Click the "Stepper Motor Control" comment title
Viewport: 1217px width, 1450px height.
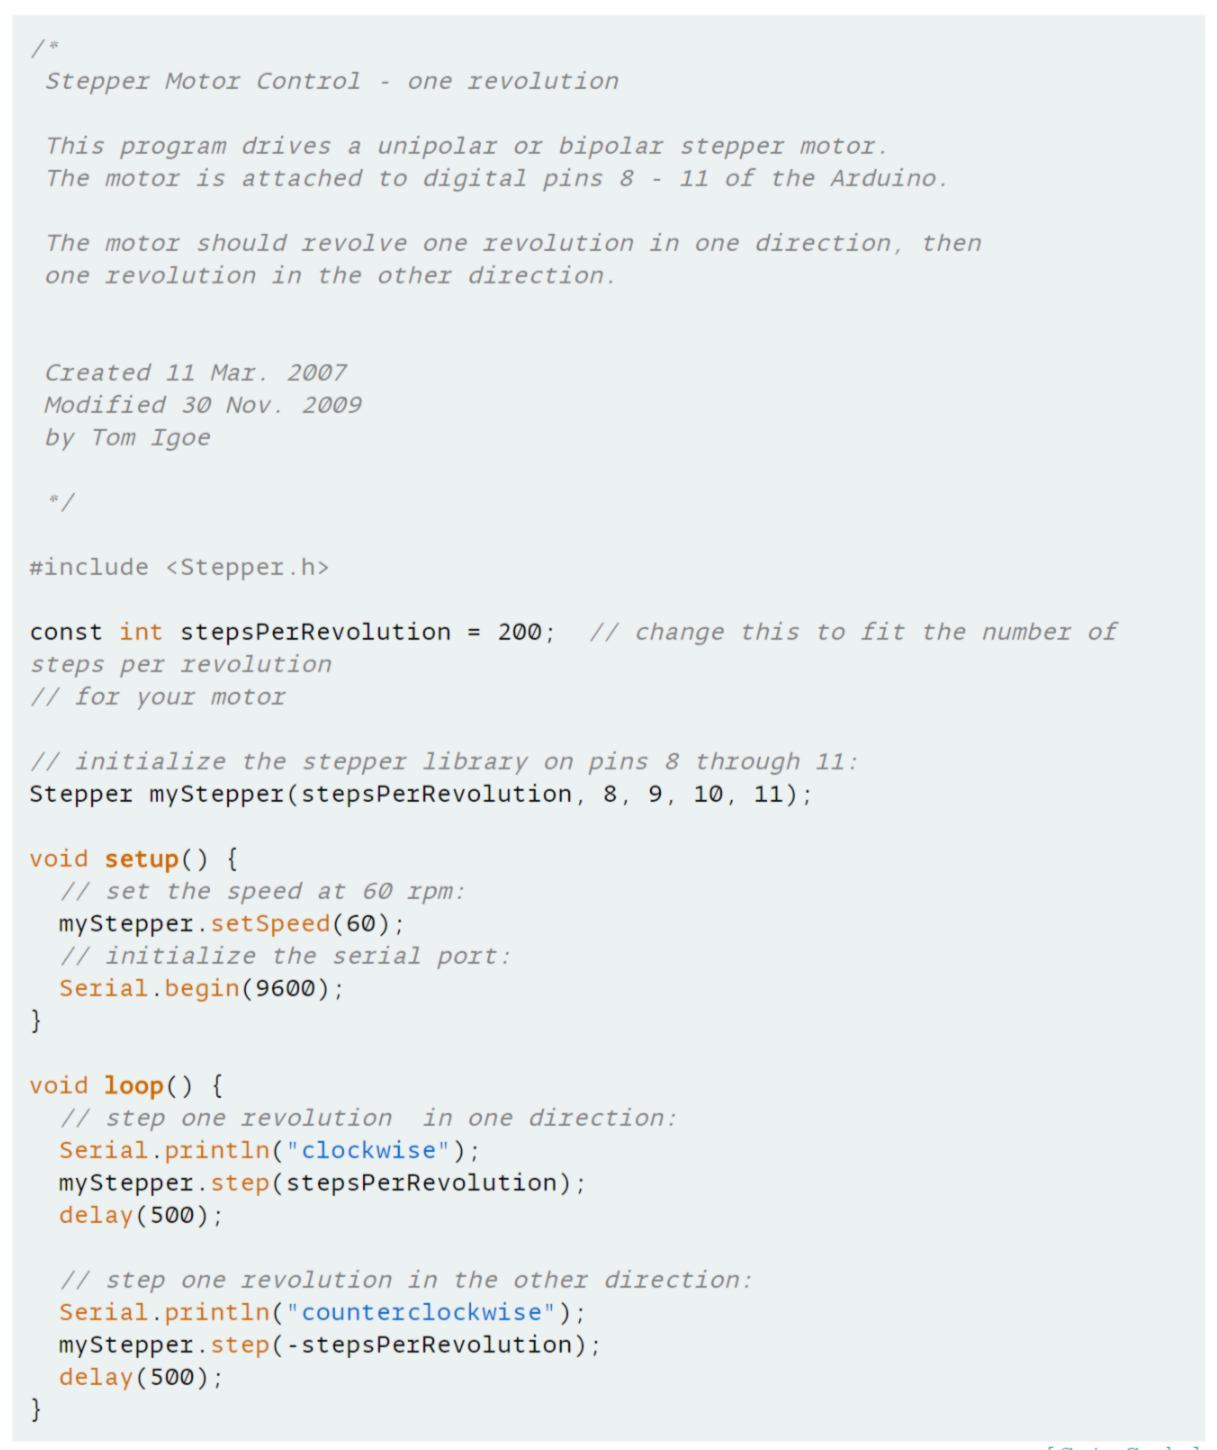tap(203, 82)
